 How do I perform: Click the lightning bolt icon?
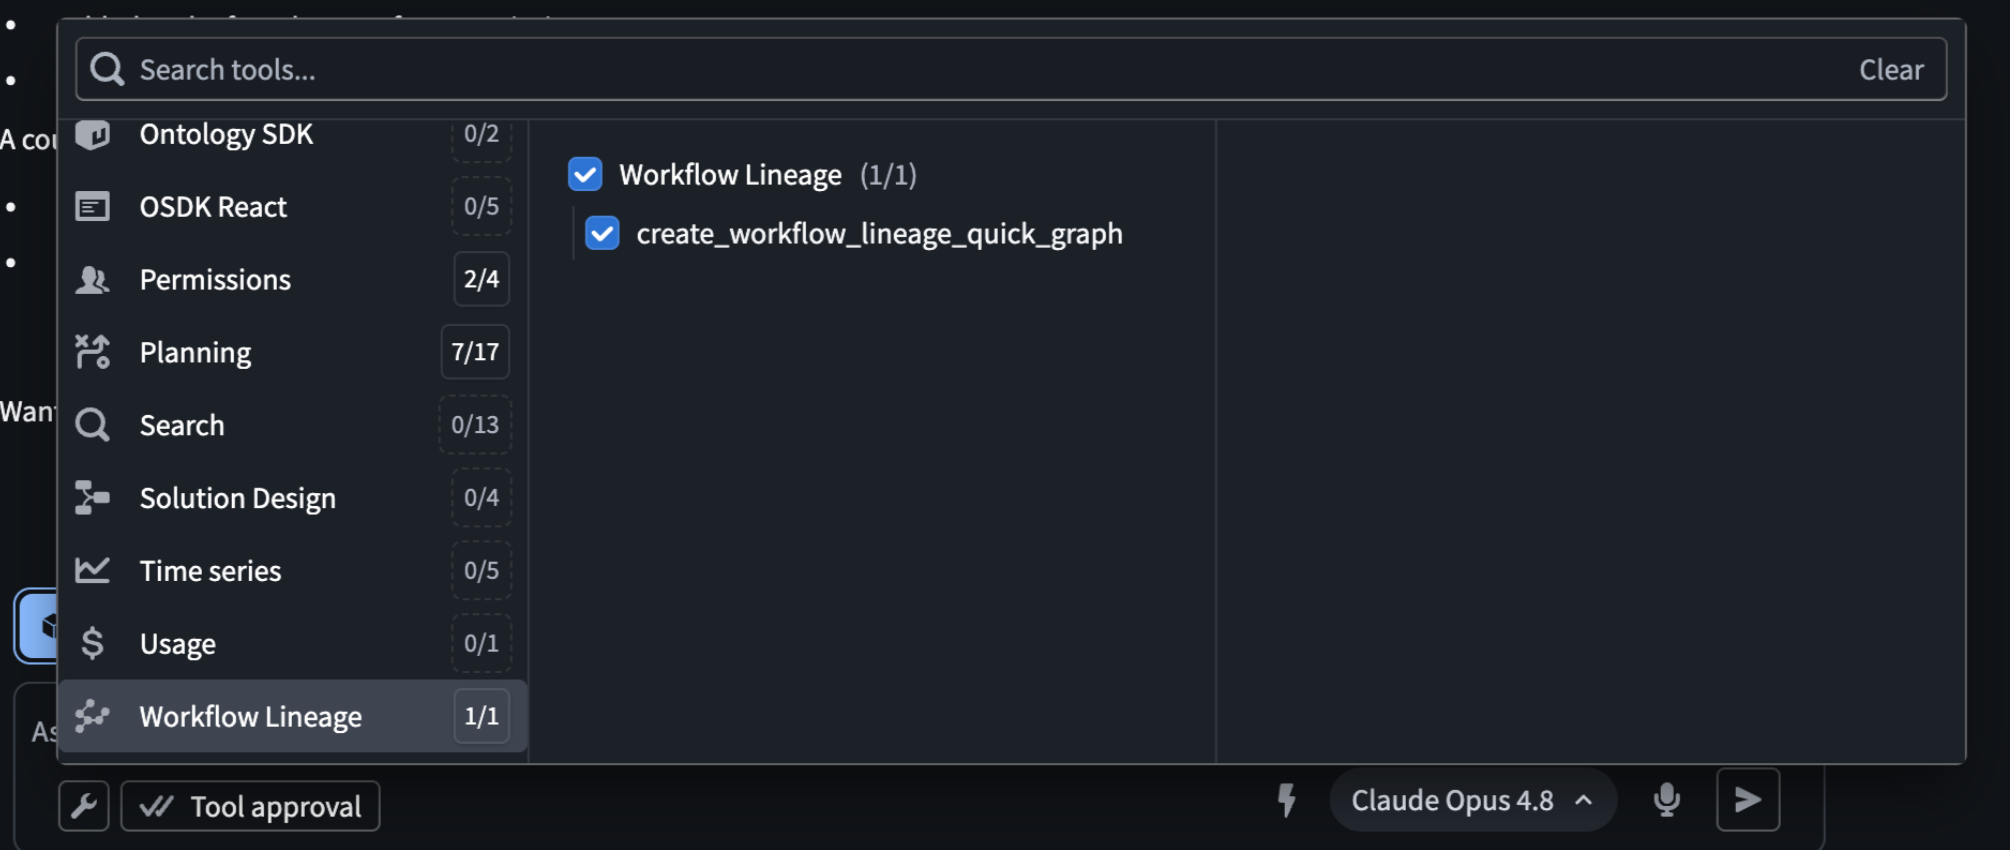(x=1287, y=800)
